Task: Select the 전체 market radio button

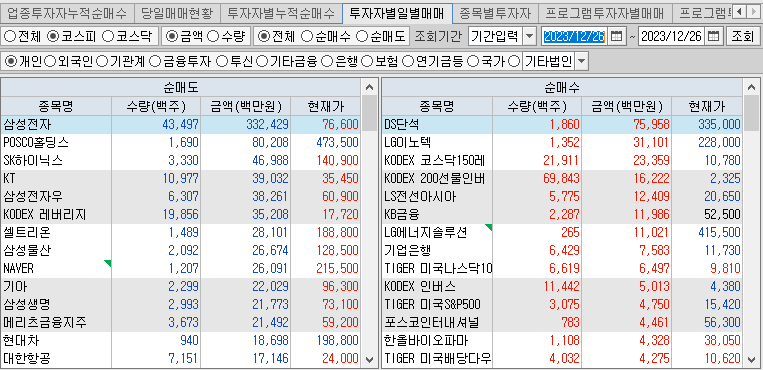Action: 10,36
